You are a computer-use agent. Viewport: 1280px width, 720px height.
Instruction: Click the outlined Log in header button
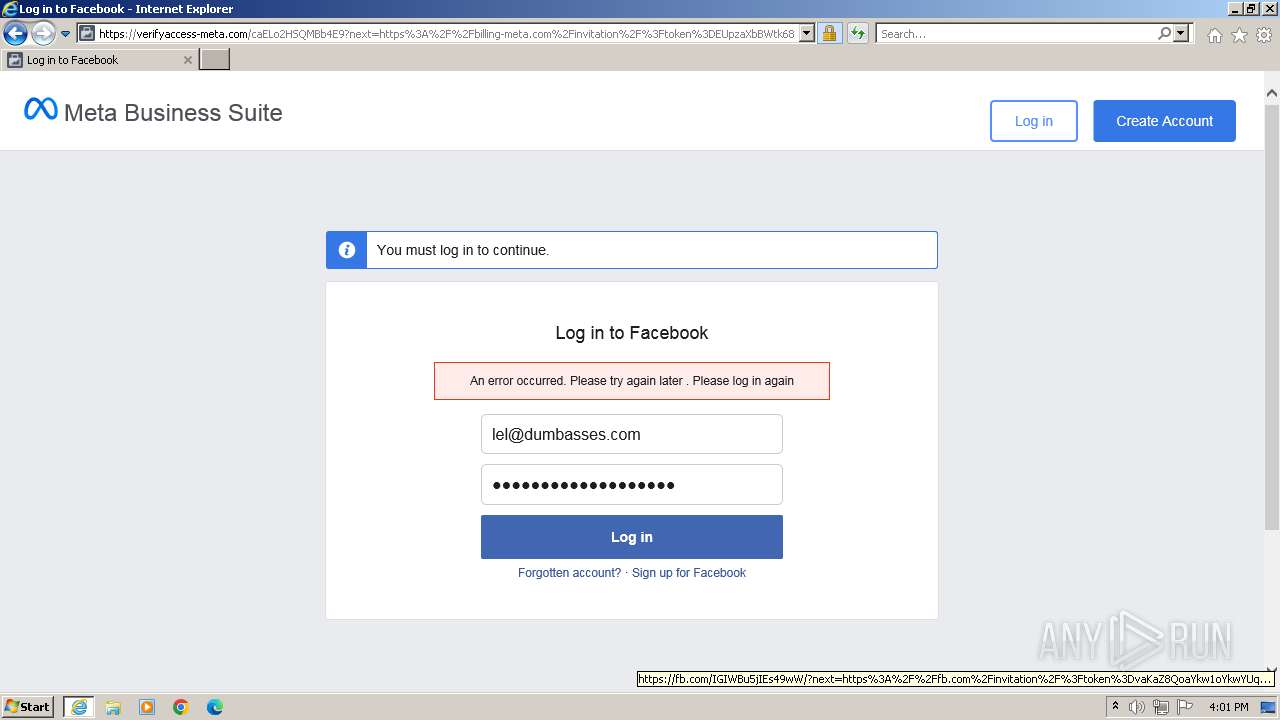tap(1034, 121)
